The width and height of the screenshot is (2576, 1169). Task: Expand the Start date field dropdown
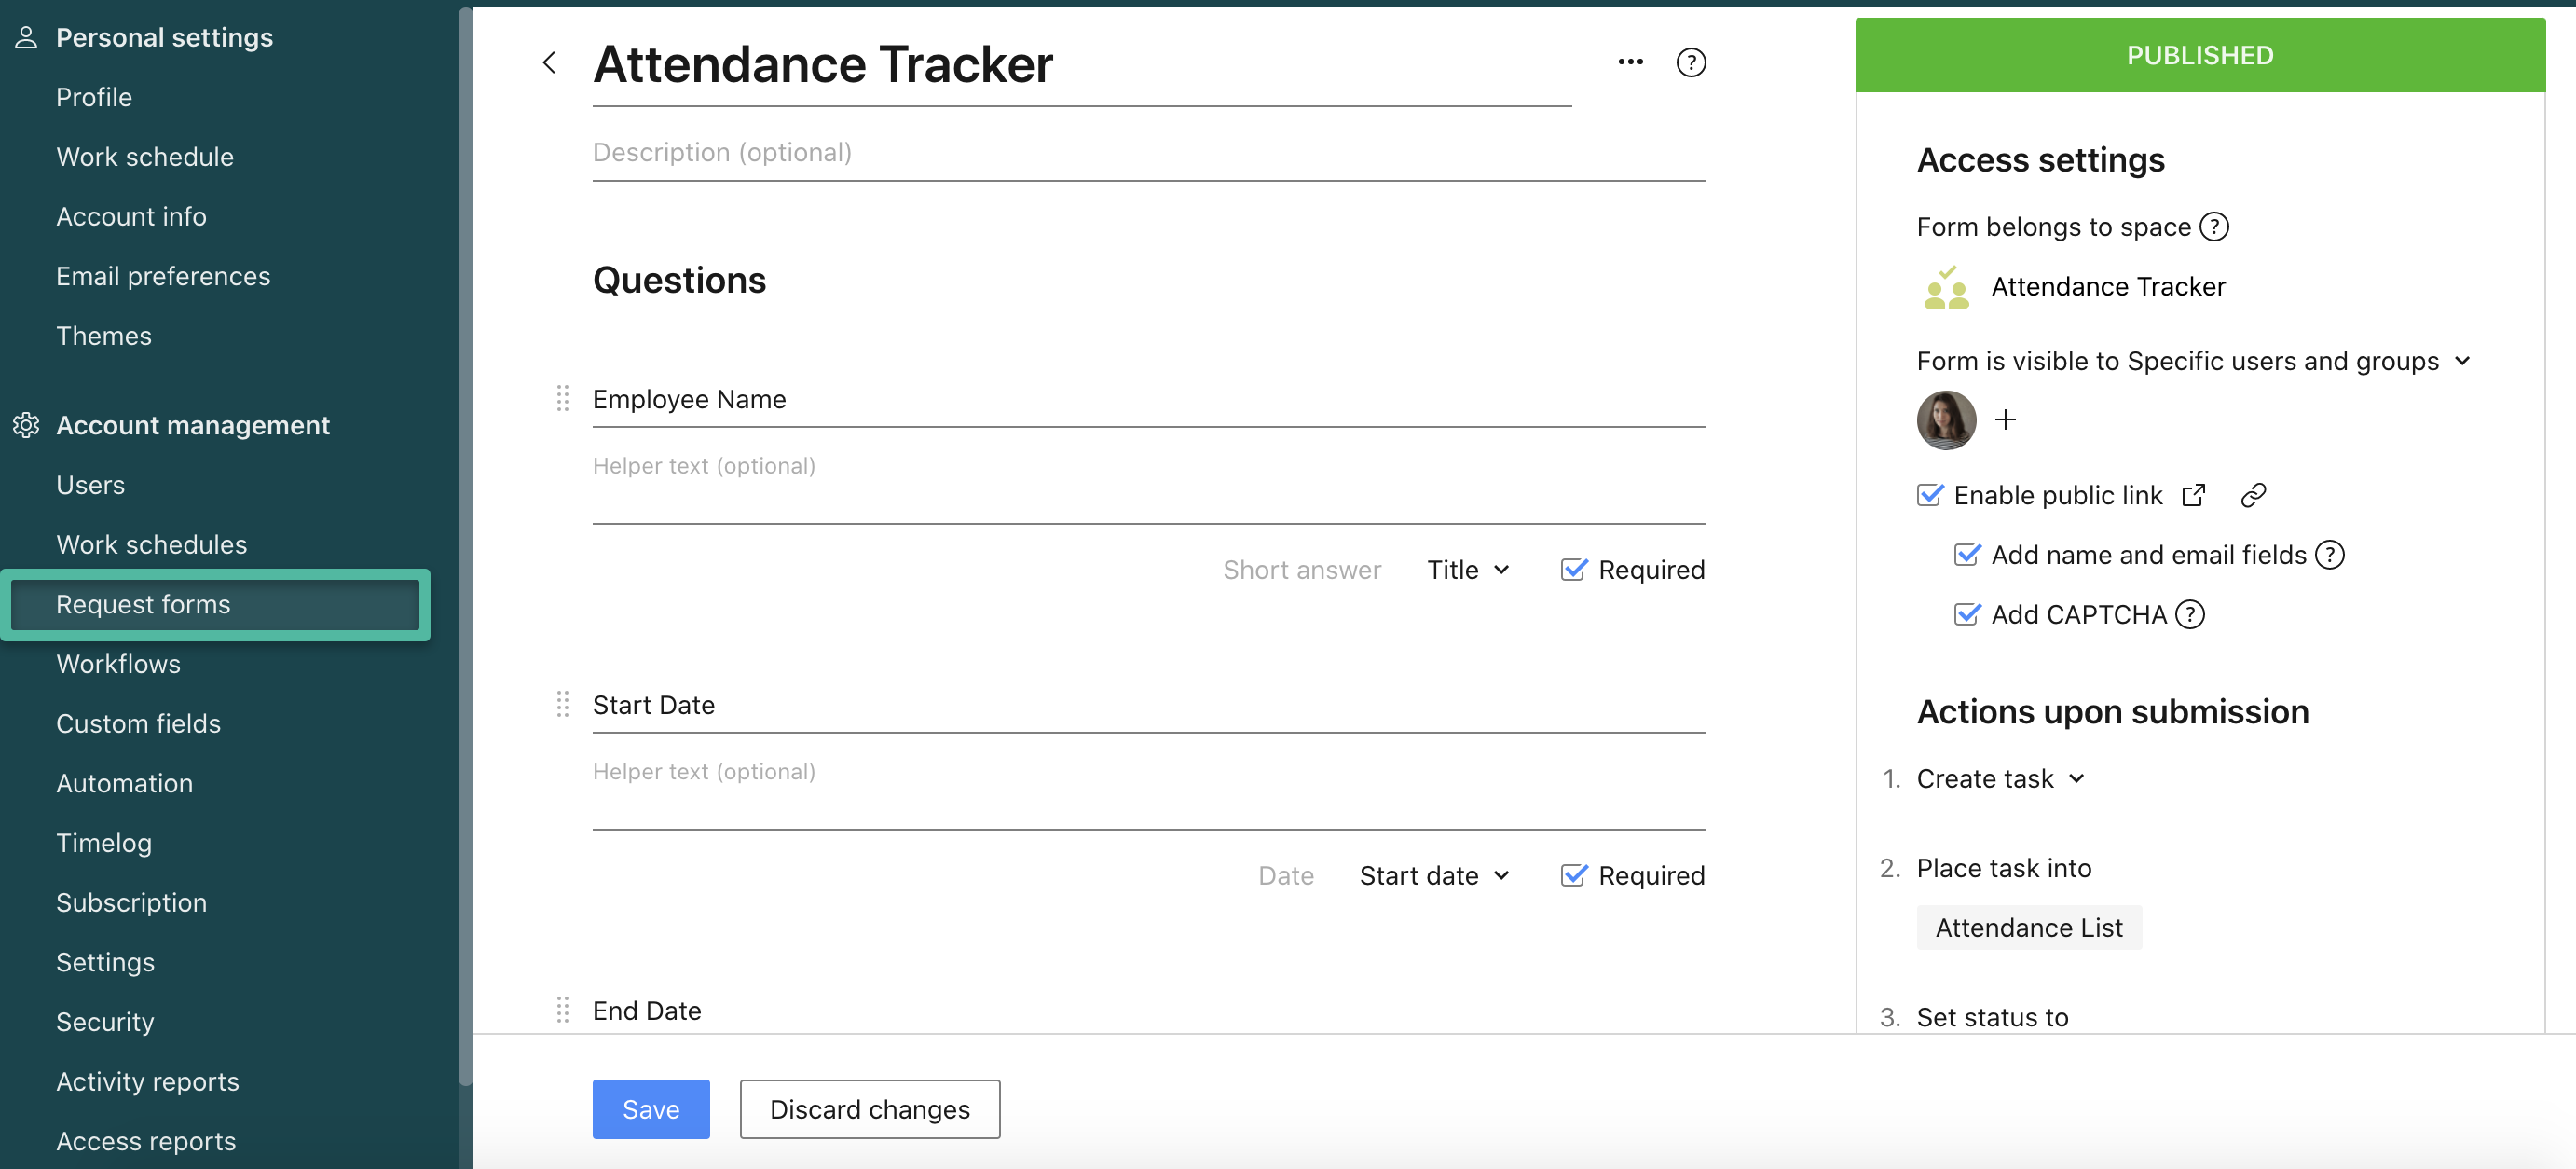[1433, 875]
